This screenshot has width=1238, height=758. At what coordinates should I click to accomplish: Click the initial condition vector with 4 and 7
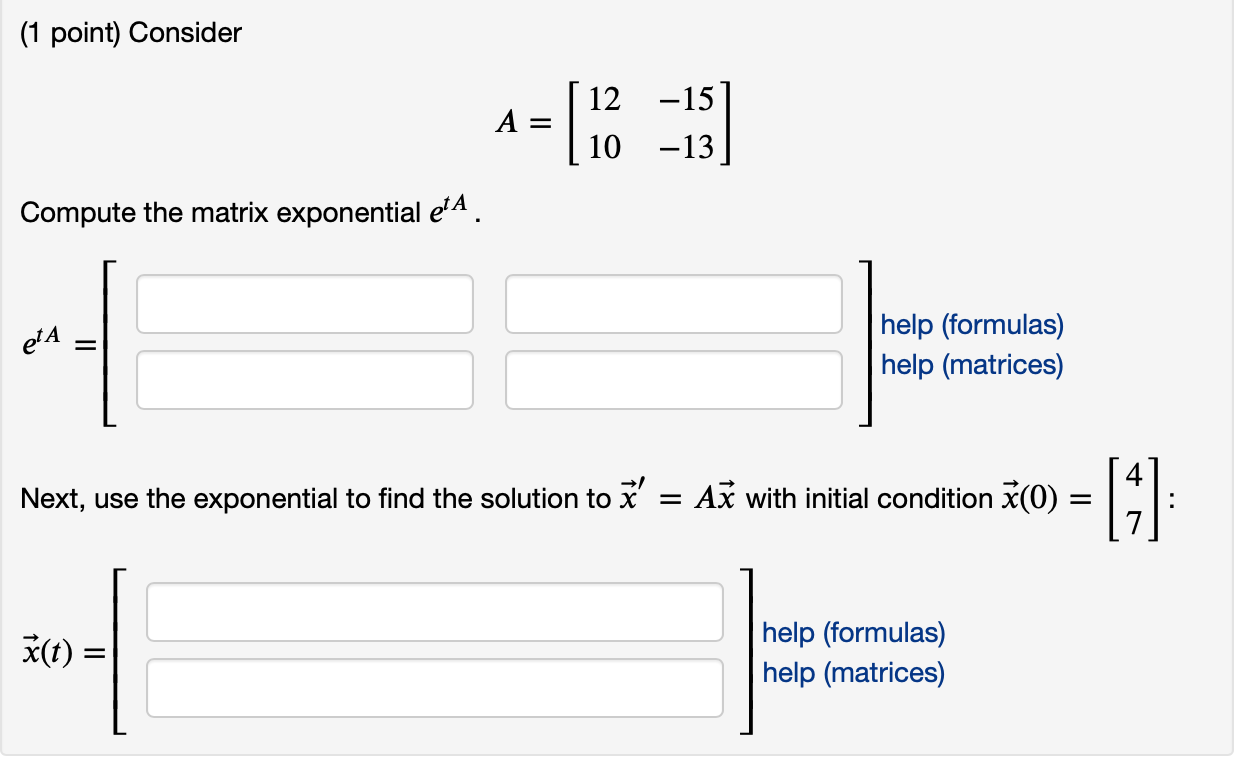(x=1134, y=498)
